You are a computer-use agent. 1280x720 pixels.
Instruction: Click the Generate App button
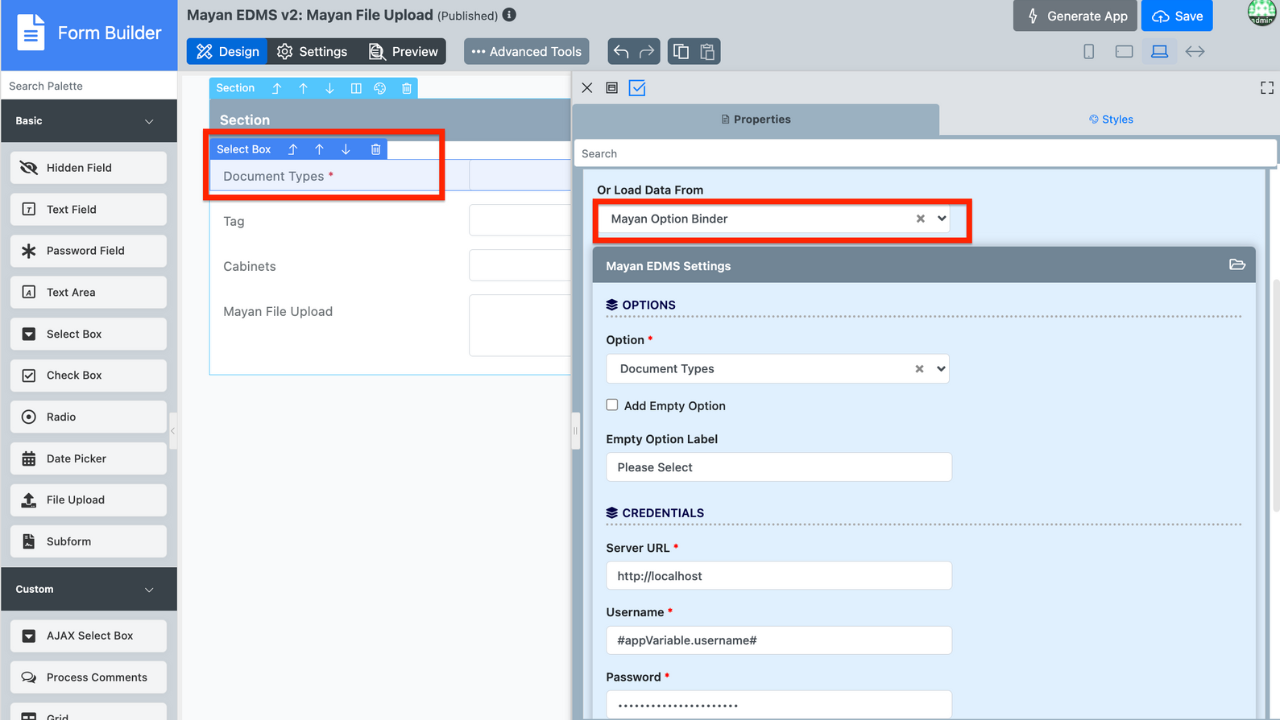tap(1075, 16)
